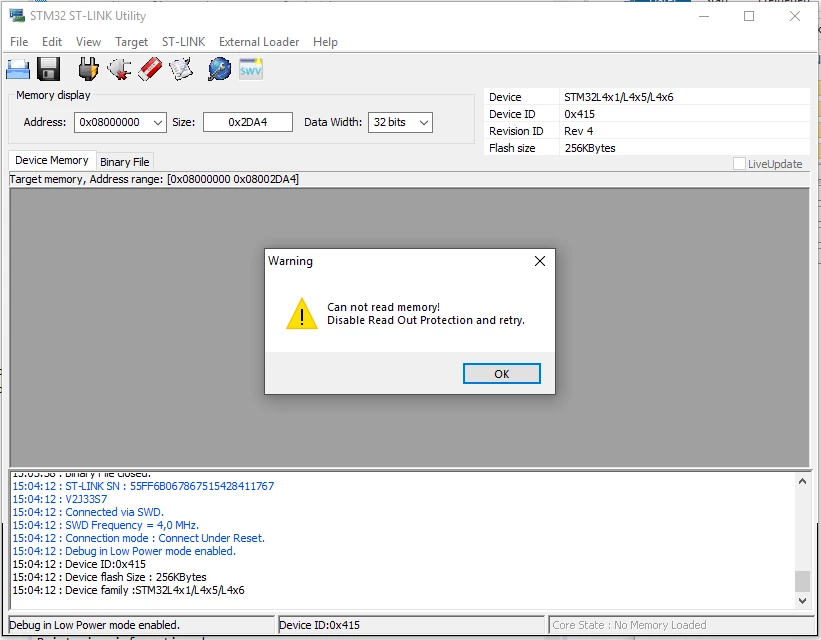This screenshot has height=640, width=821.
Task: Click the STM32 ST-LINK Utility app icon
Action: tap(17, 16)
